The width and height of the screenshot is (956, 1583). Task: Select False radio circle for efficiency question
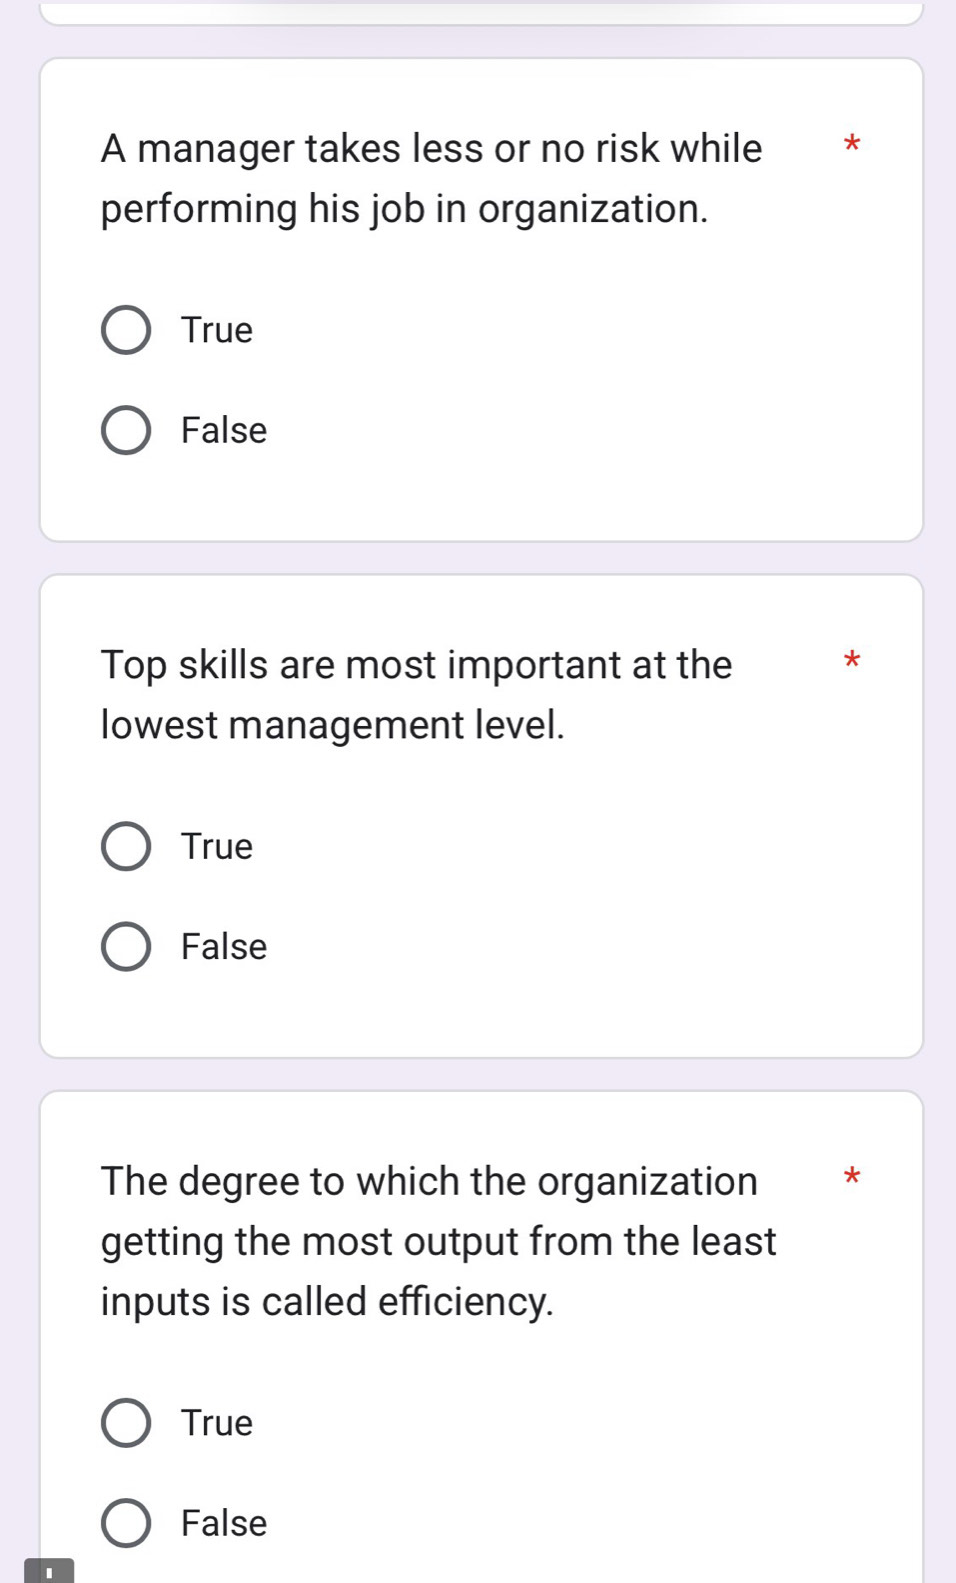pos(126,1523)
